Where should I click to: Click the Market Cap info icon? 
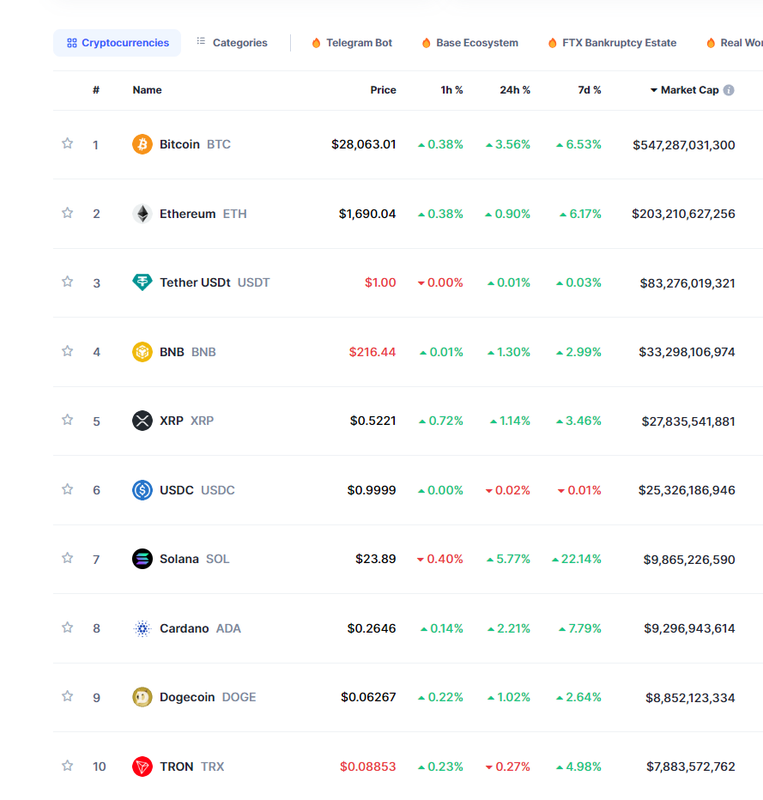click(729, 90)
